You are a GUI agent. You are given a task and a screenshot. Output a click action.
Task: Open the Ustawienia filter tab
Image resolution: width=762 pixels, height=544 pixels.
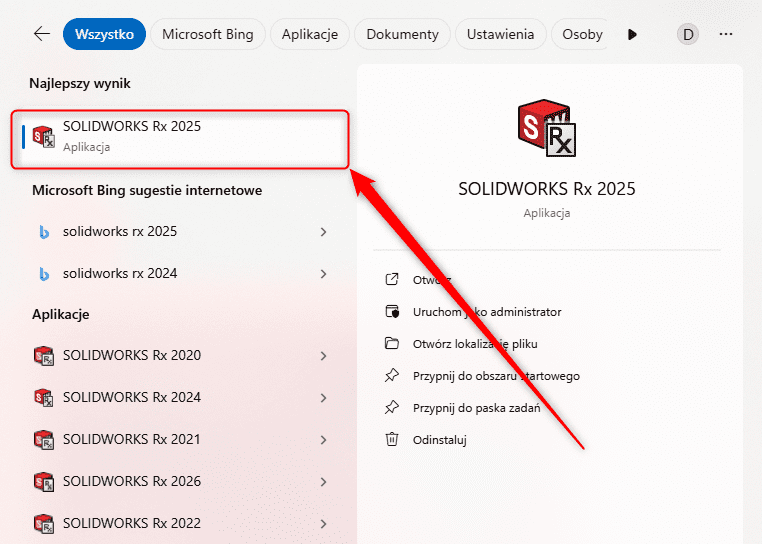point(501,34)
